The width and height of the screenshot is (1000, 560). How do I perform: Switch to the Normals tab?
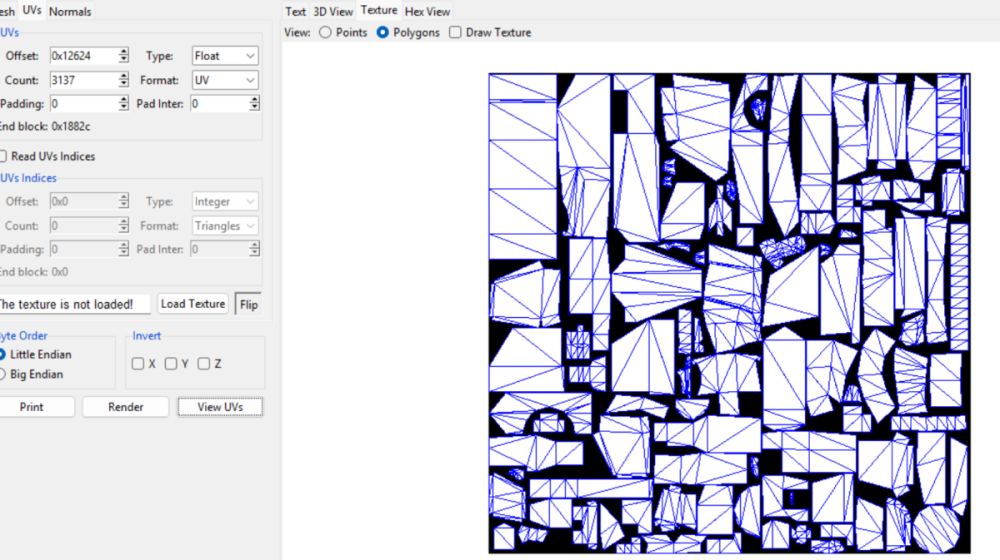pos(70,11)
